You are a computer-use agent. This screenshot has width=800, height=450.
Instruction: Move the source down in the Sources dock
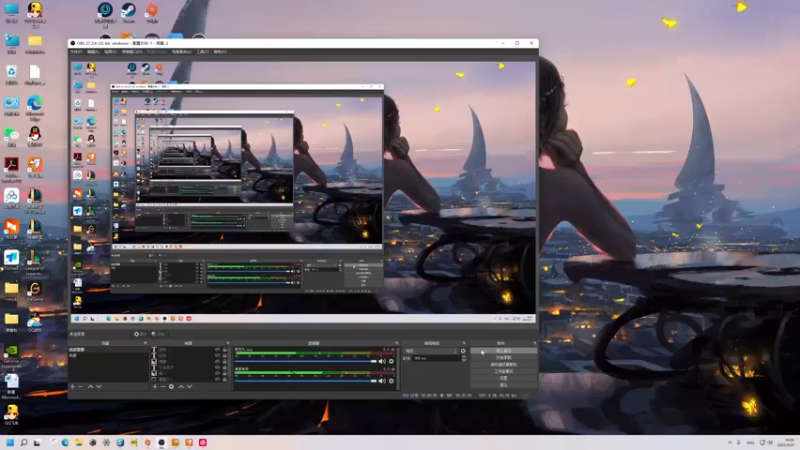tap(189, 387)
